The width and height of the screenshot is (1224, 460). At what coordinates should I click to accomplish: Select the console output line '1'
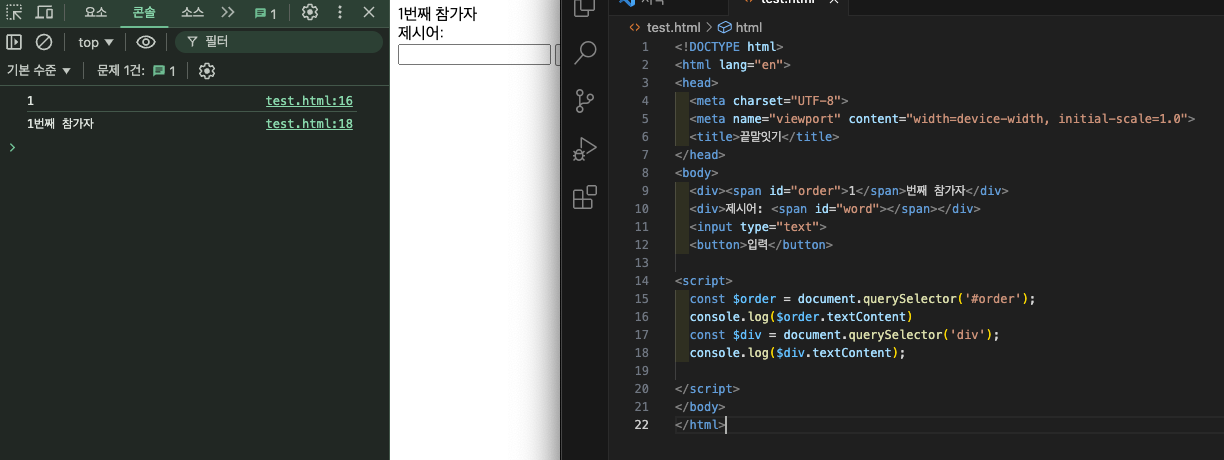30,101
